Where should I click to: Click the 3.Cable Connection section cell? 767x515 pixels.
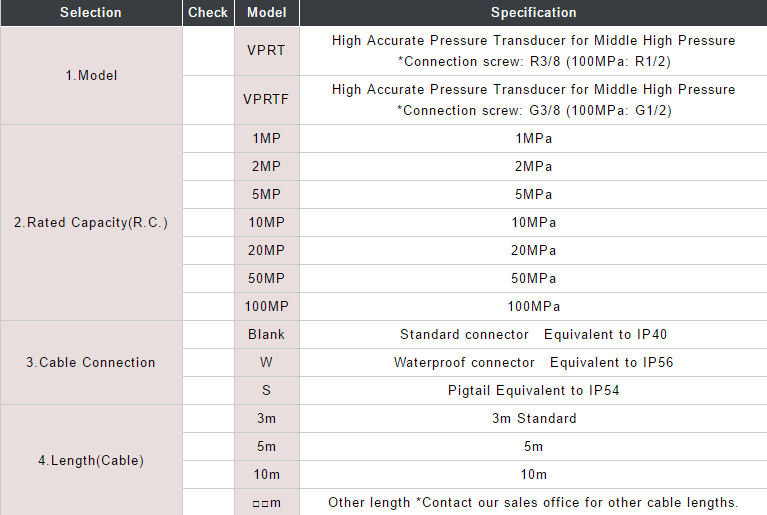click(x=91, y=362)
